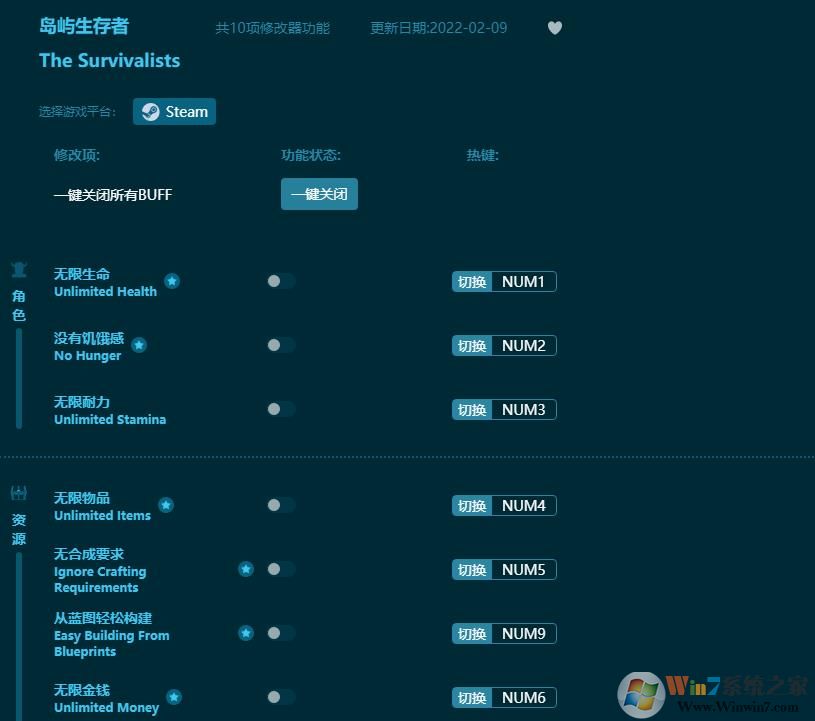Viewport: 815px width, 721px height.
Task: Click star icon beside Easy Building From Blueprints
Action: [246, 633]
